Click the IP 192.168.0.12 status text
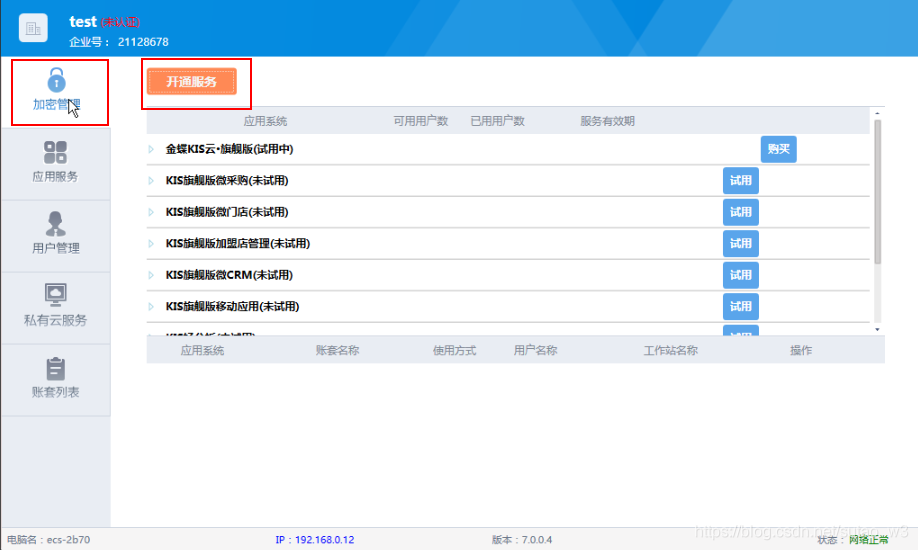This screenshot has width=918, height=550. 315,539
